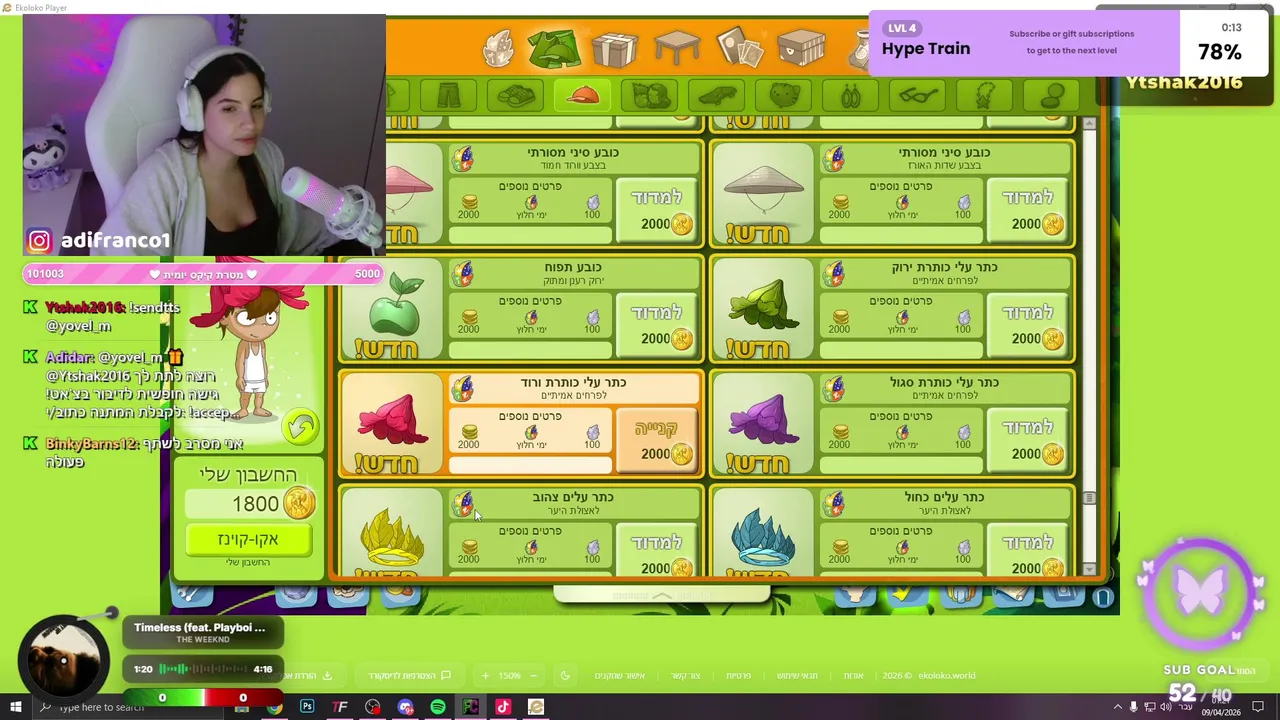Try on the green apple hat
1280x720 pixels.
tap(656, 325)
